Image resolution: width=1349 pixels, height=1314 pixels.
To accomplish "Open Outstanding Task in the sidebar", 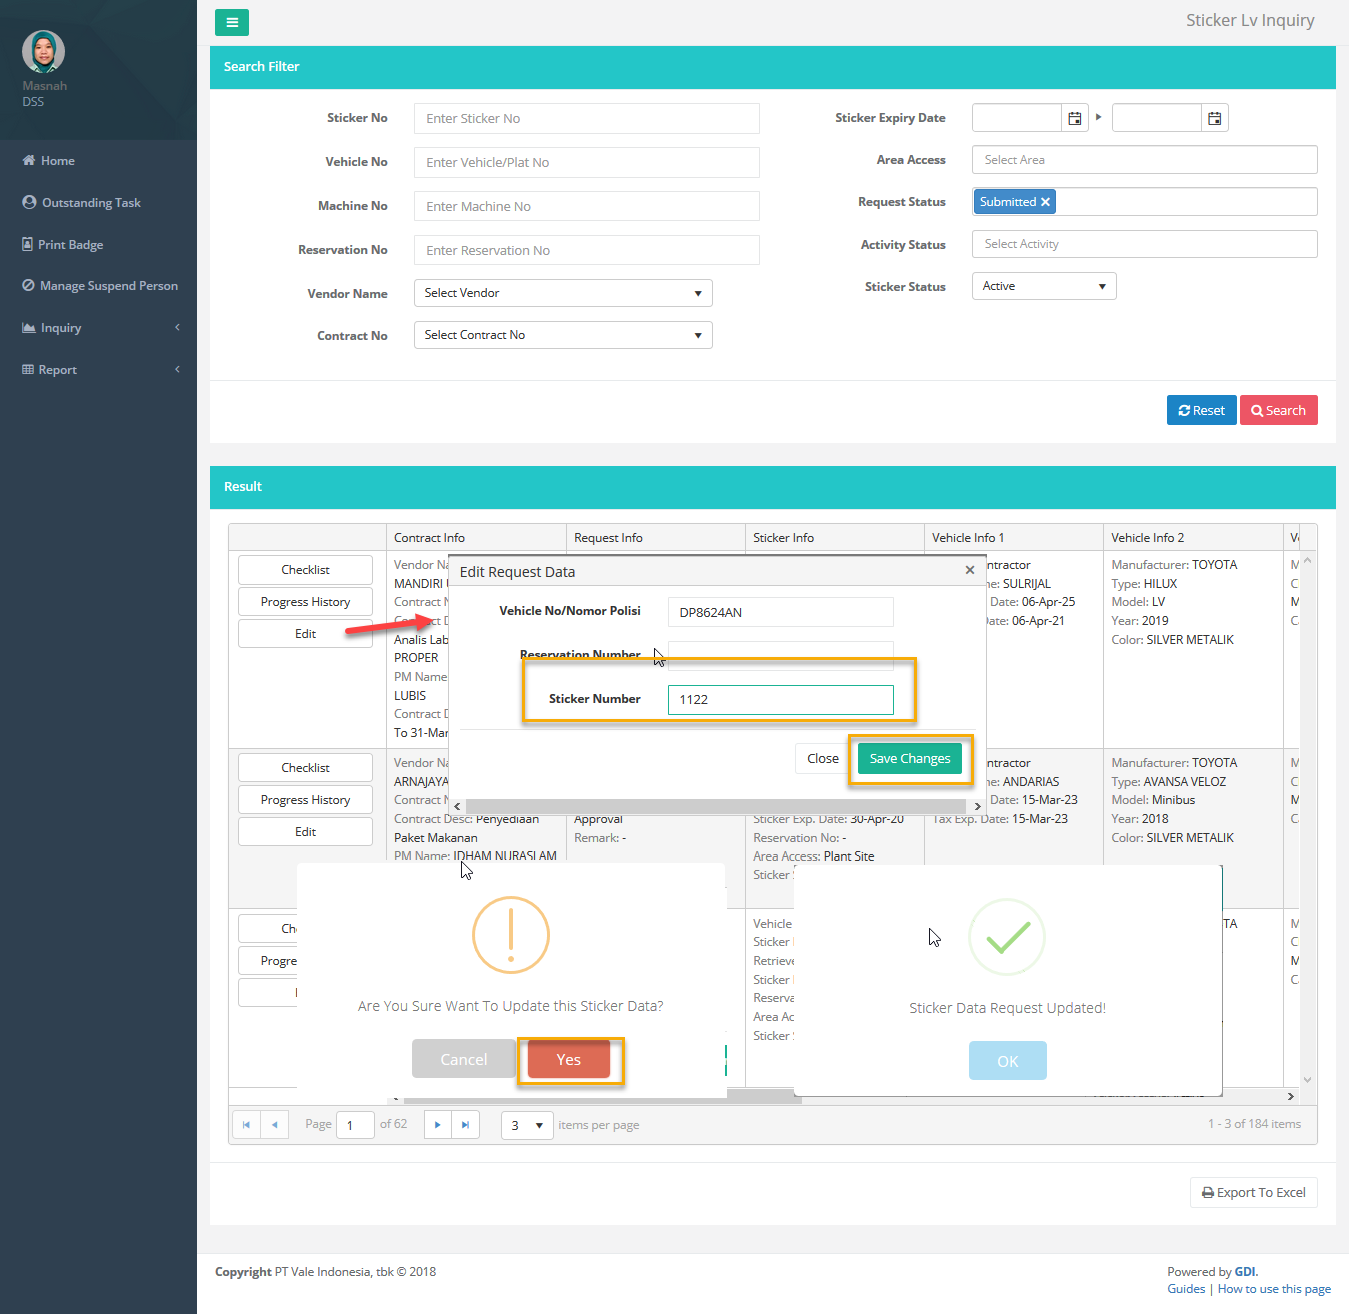I will pyautogui.click(x=90, y=203).
